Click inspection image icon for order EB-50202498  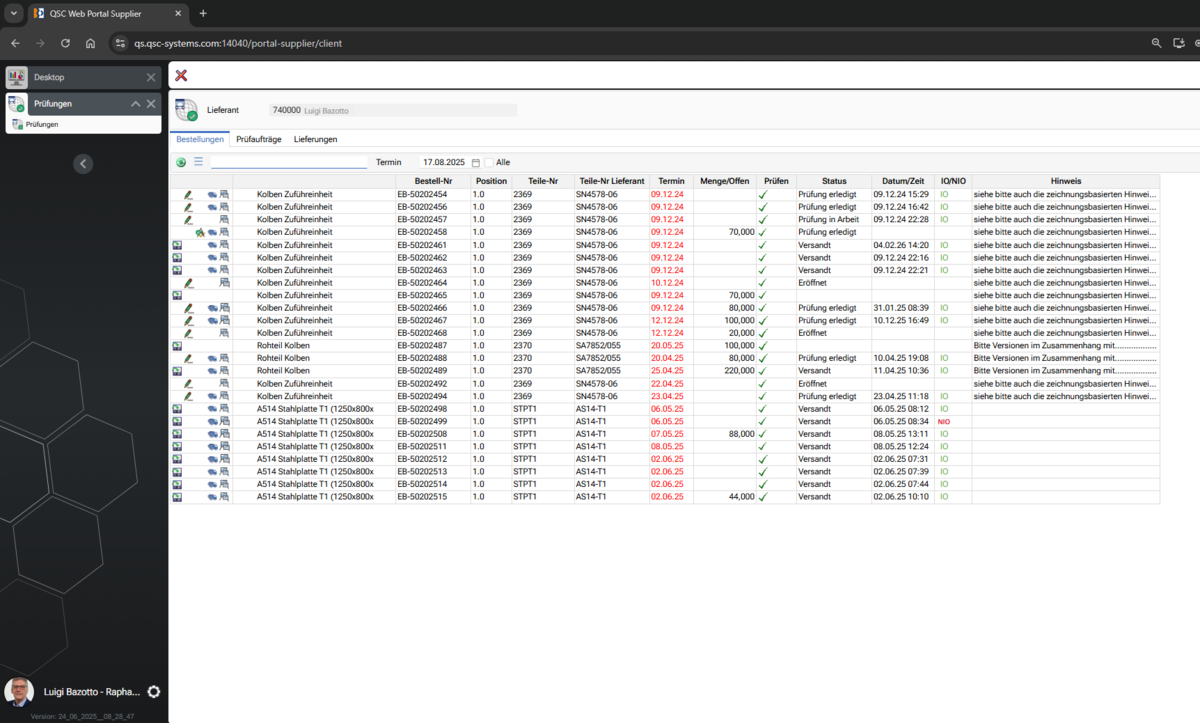pos(177,409)
